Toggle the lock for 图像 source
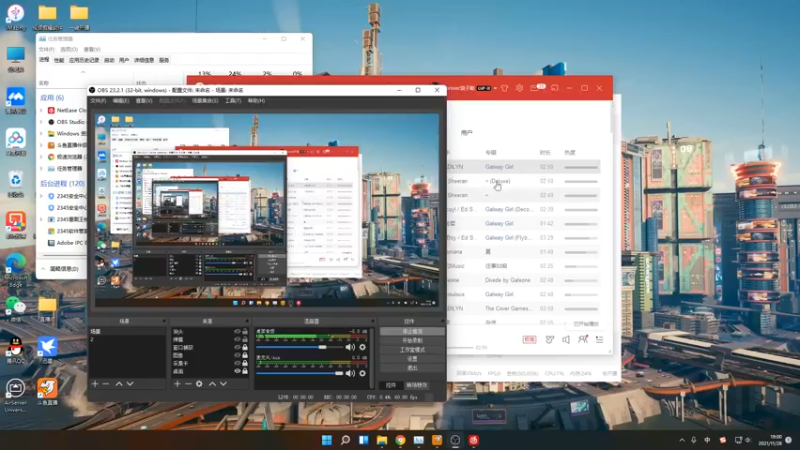 (x=245, y=355)
